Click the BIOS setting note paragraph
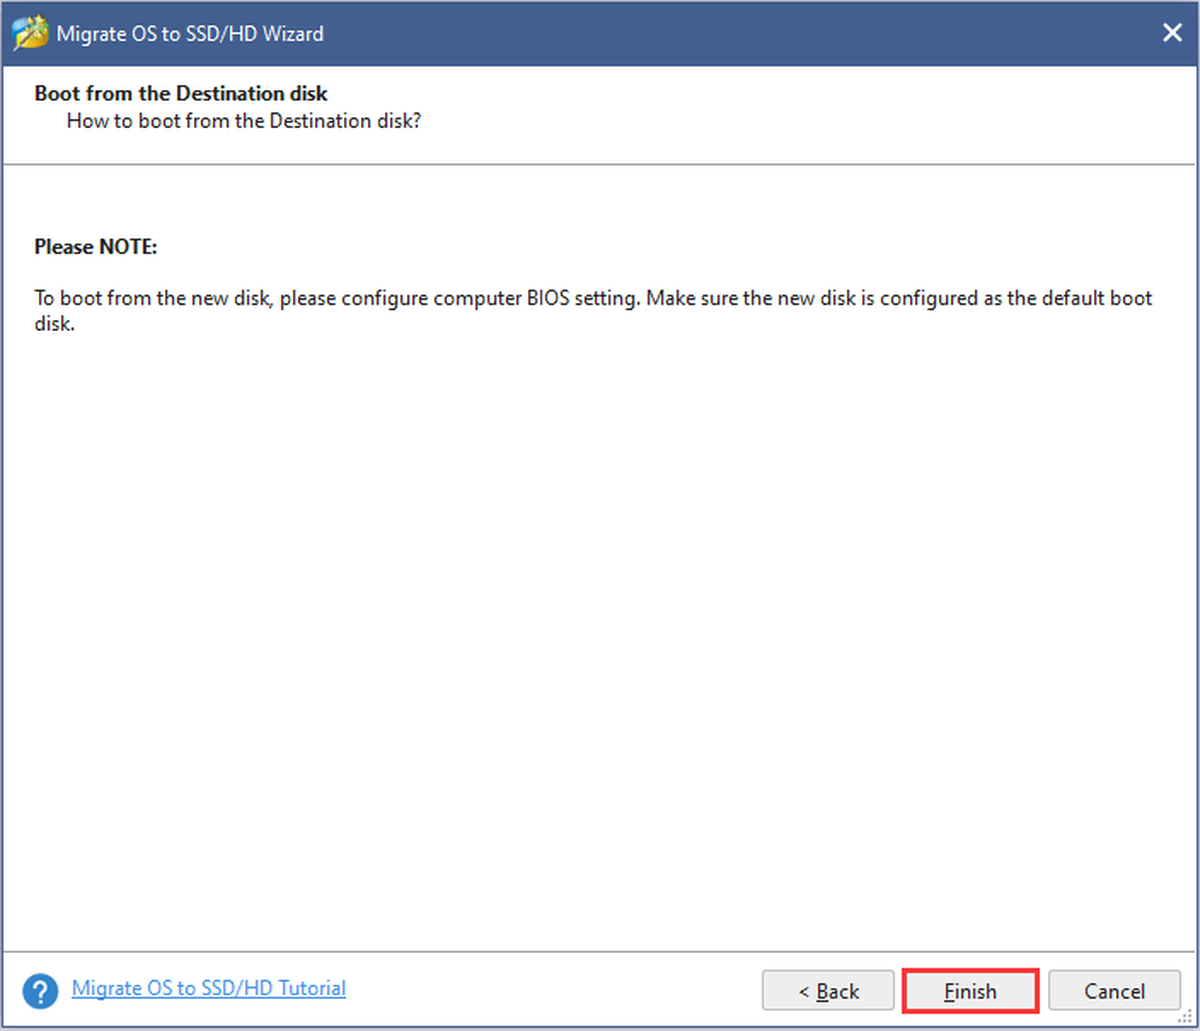1200x1031 pixels. tap(593, 311)
